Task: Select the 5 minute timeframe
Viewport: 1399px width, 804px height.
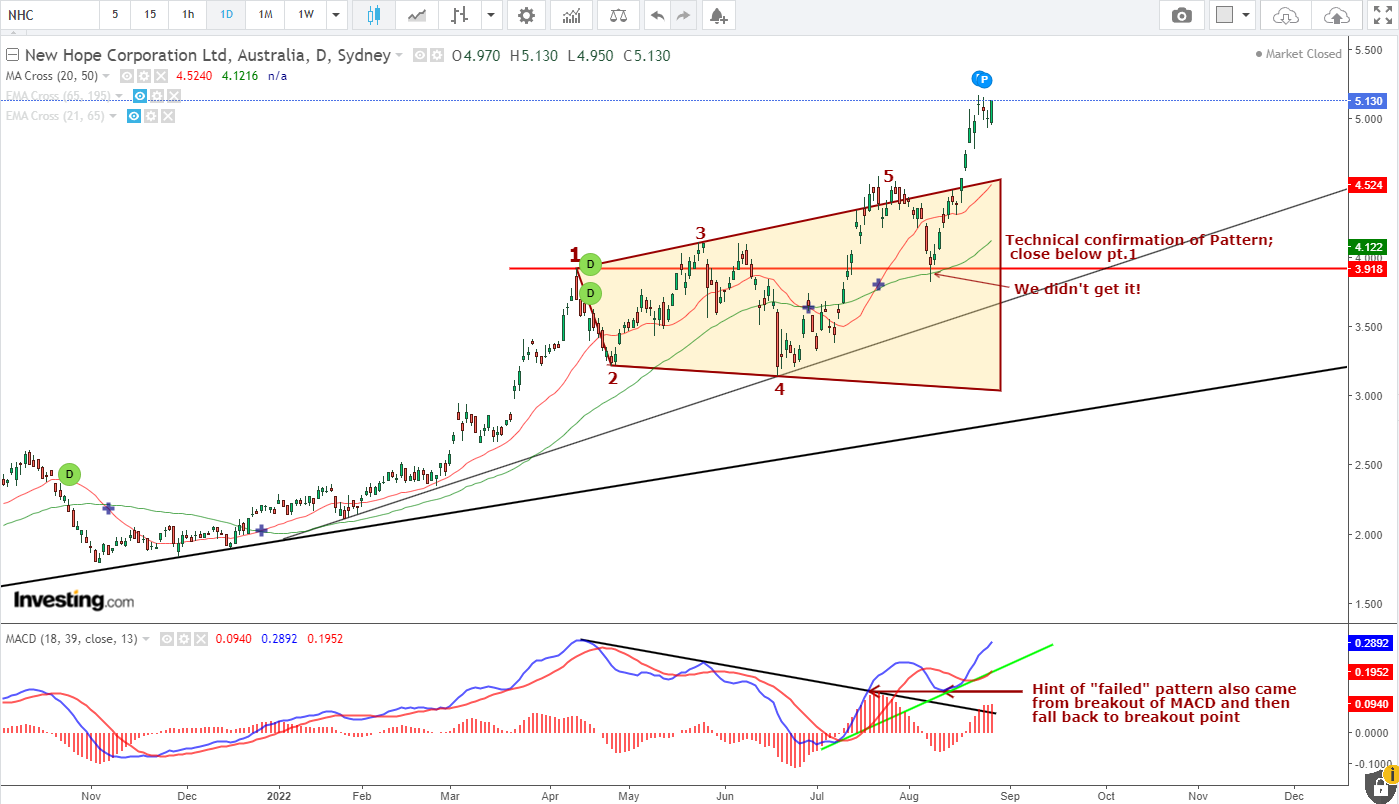Action: coord(115,15)
